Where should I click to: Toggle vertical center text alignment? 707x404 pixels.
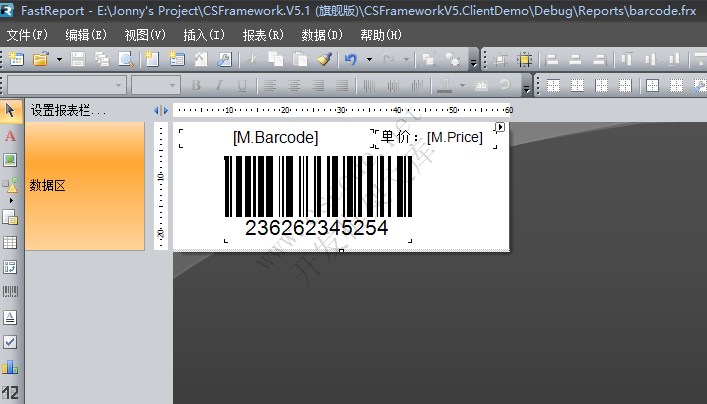pos(393,85)
